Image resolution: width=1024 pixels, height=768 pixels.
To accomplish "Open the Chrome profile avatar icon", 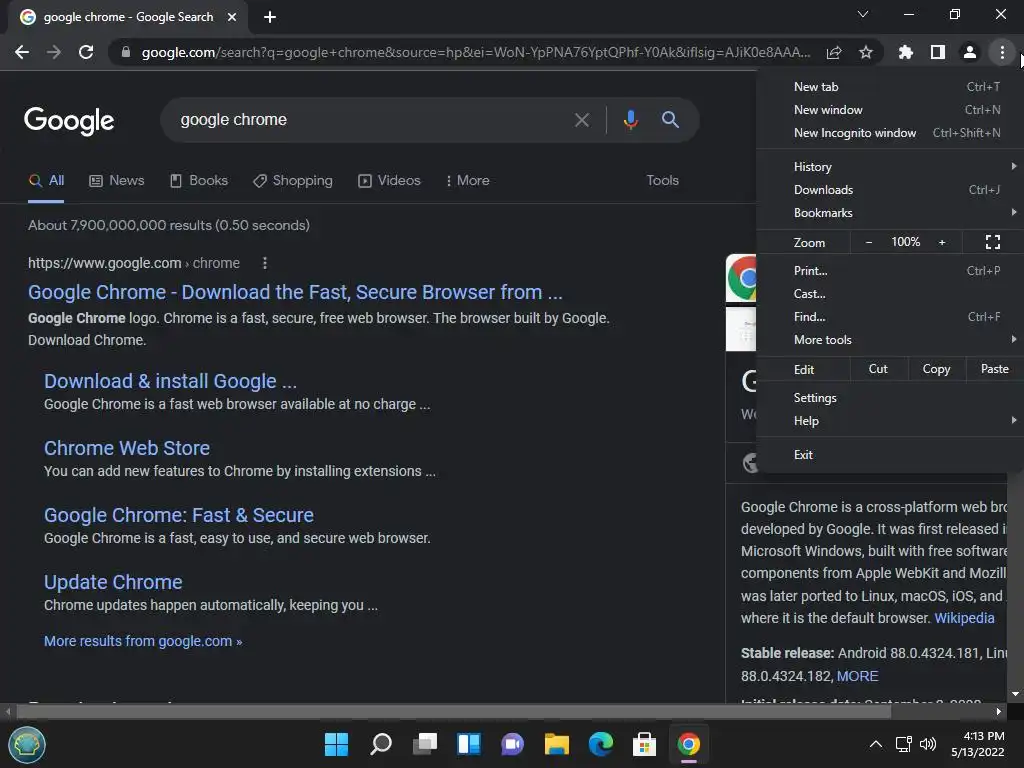I will [x=970, y=52].
